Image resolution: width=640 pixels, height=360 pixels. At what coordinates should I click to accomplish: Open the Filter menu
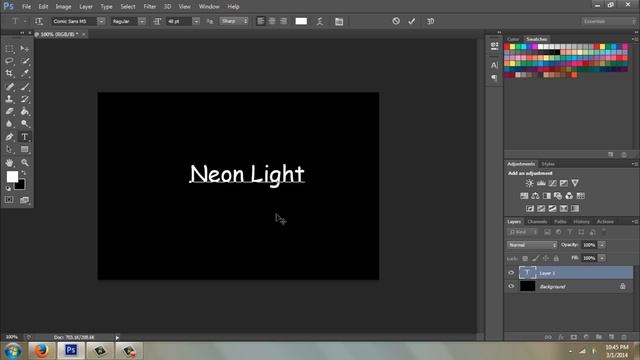[x=149, y=7]
